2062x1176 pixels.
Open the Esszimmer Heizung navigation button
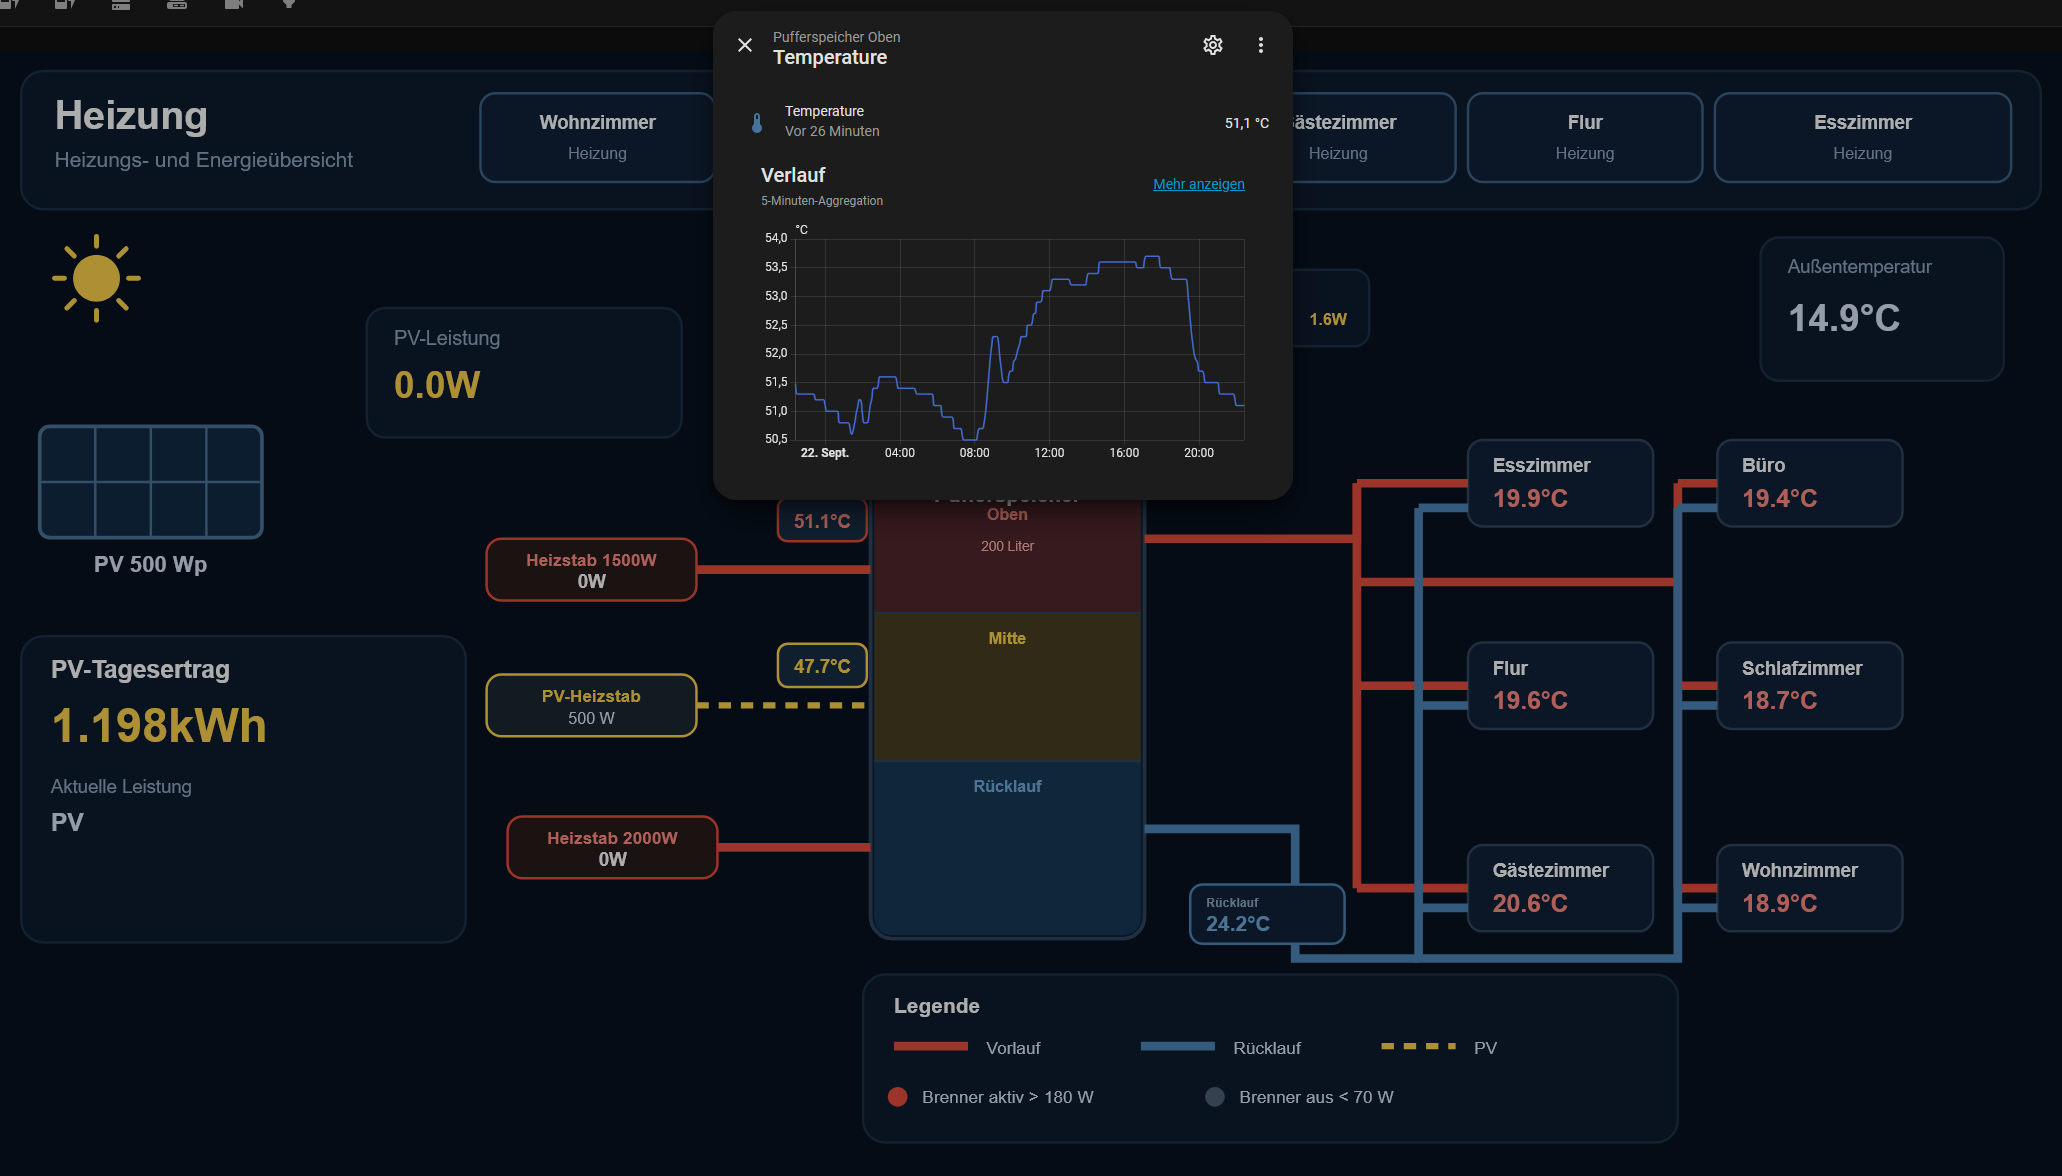(1862, 137)
